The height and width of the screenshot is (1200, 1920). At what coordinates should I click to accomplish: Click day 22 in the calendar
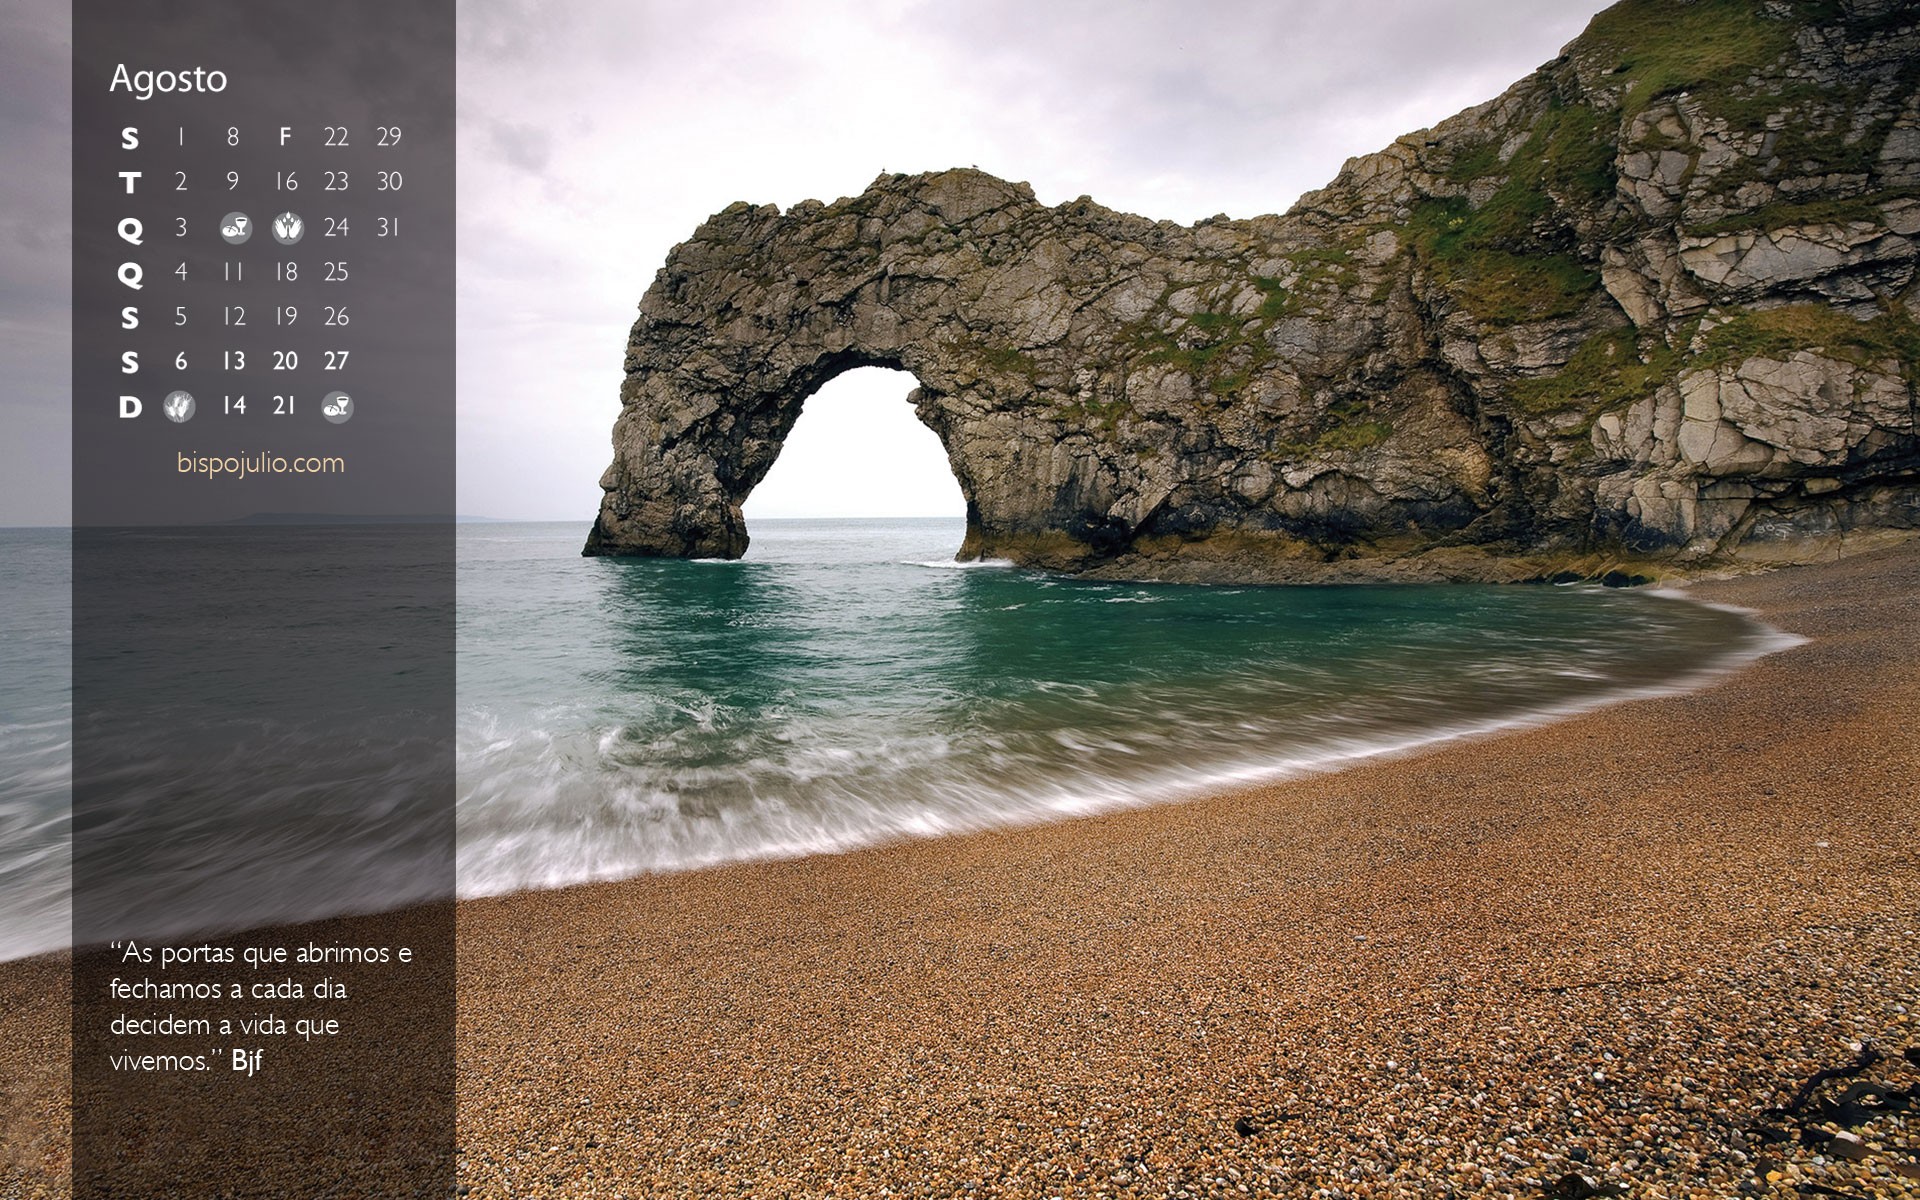pos(336,137)
